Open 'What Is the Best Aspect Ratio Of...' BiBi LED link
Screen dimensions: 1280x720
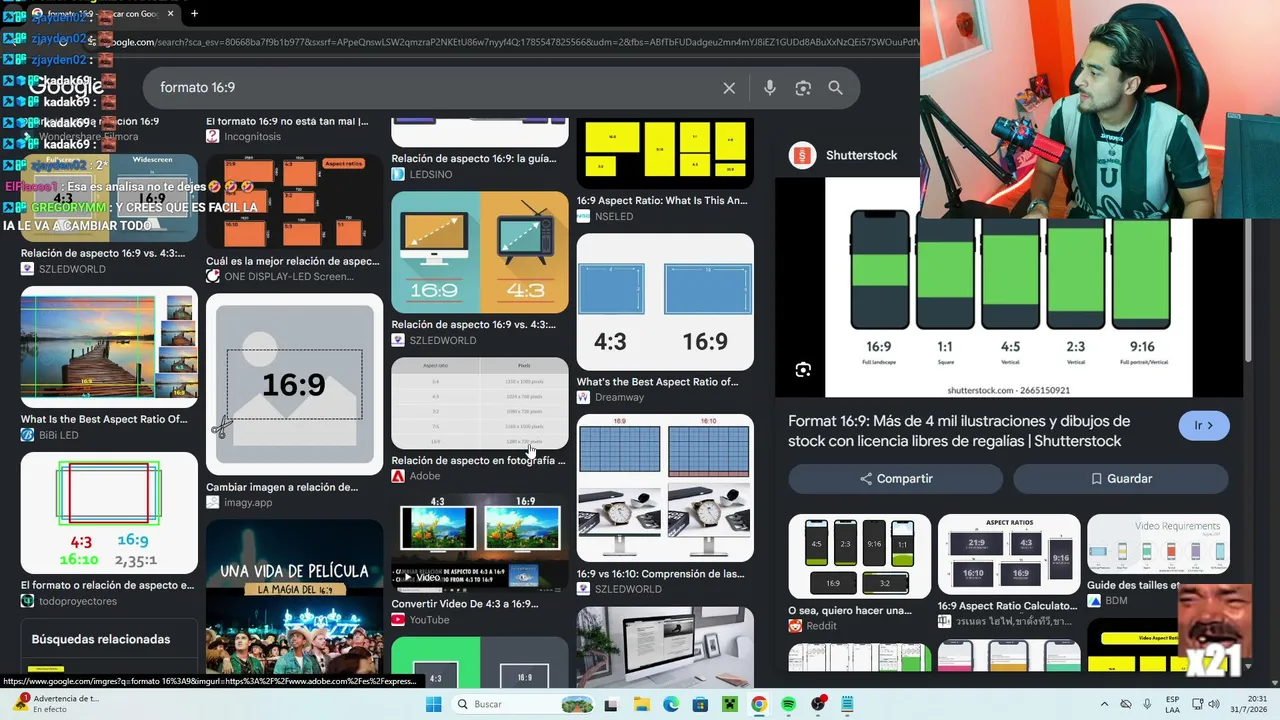(104, 419)
